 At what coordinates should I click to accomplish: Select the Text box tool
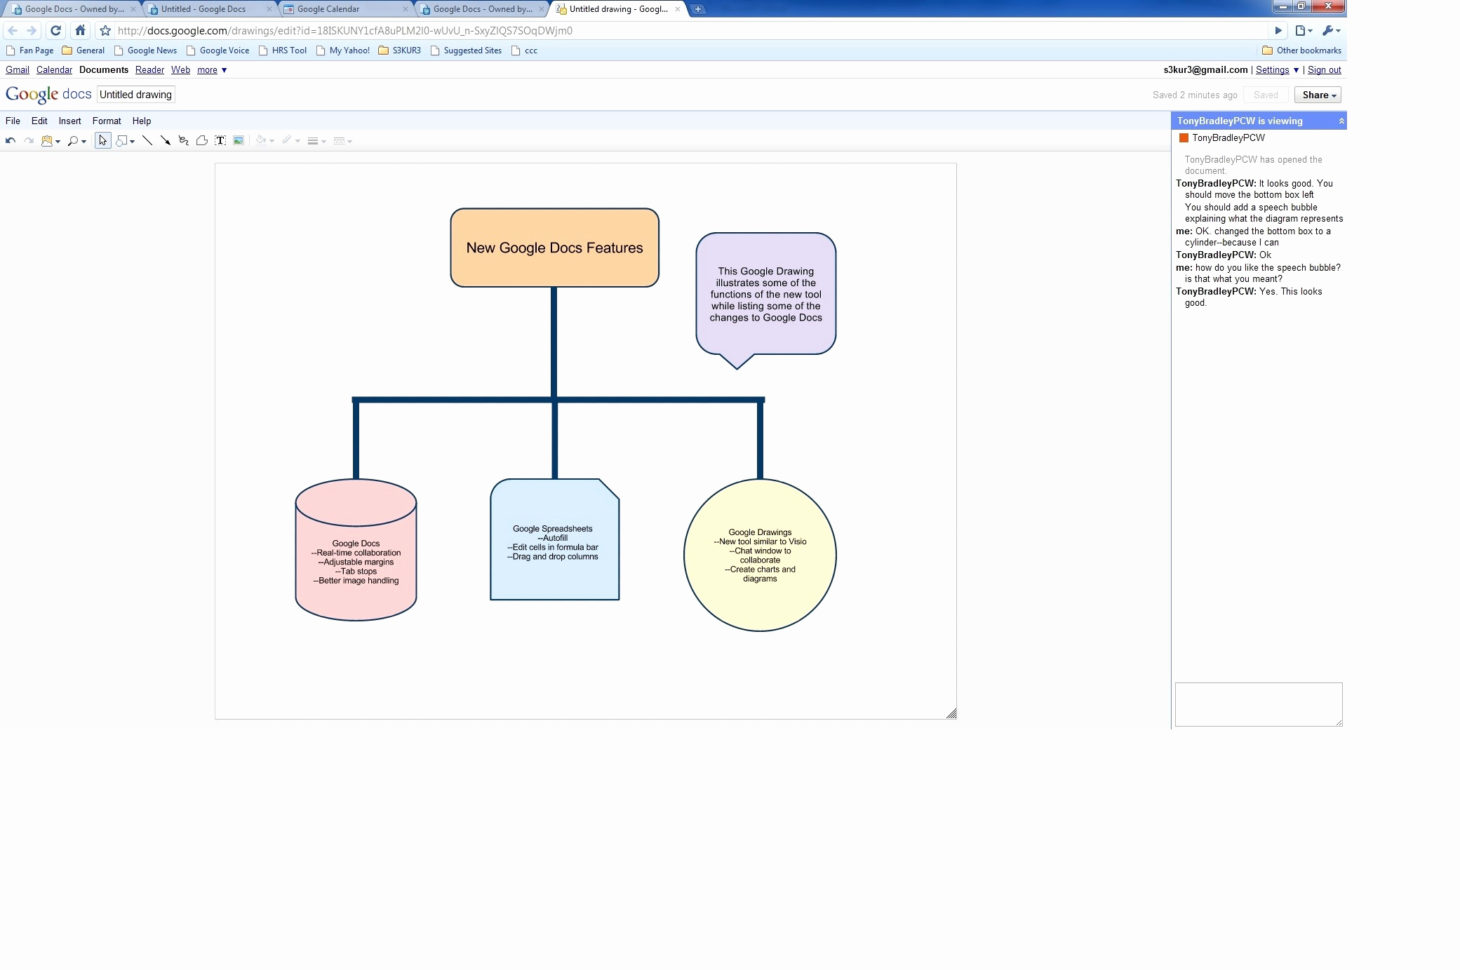click(x=220, y=141)
